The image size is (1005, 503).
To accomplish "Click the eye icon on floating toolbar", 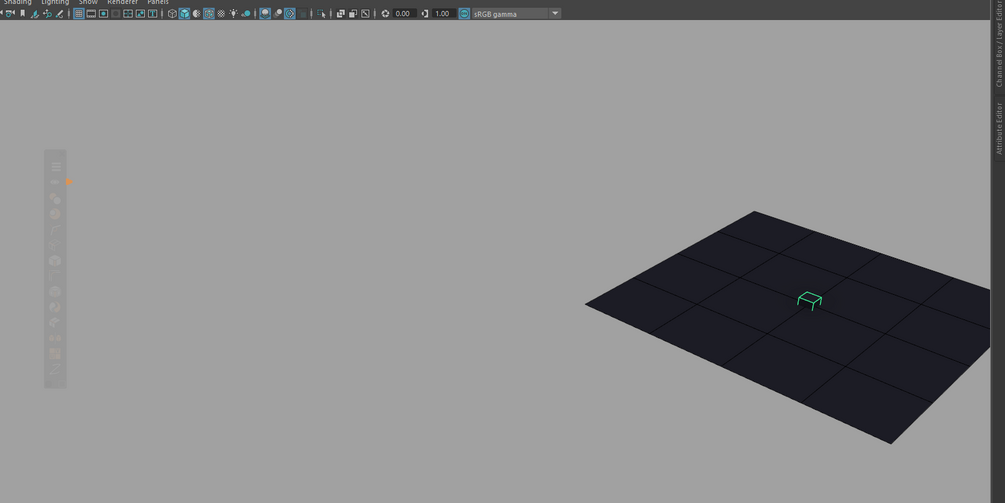I will [x=55, y=183].
